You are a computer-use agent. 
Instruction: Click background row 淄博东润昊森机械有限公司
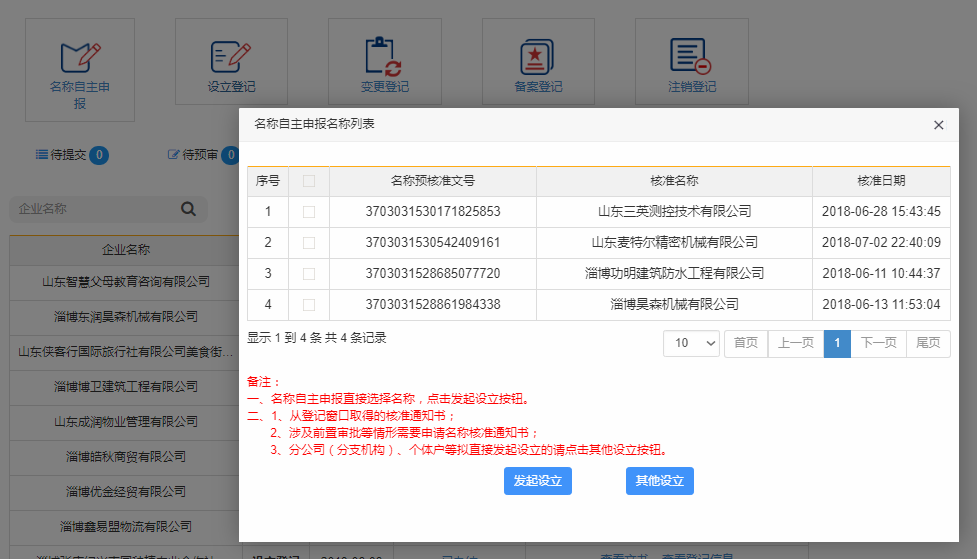click(x=126, y=317)
